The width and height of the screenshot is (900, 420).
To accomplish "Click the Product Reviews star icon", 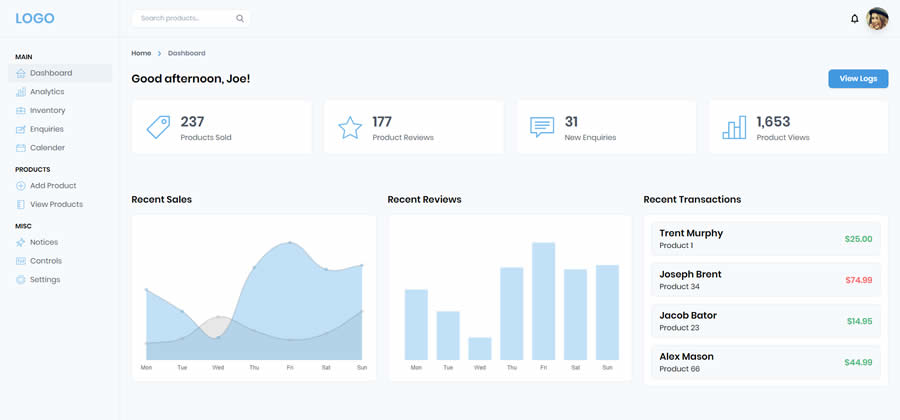I will click(350, 127).
